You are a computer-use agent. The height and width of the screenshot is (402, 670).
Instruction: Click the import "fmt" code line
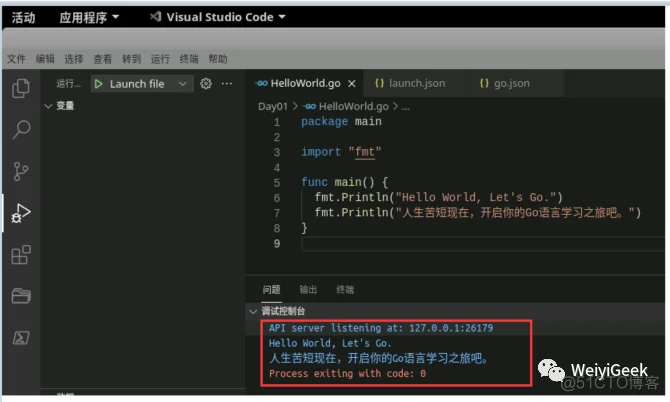[x=341, y=152]
